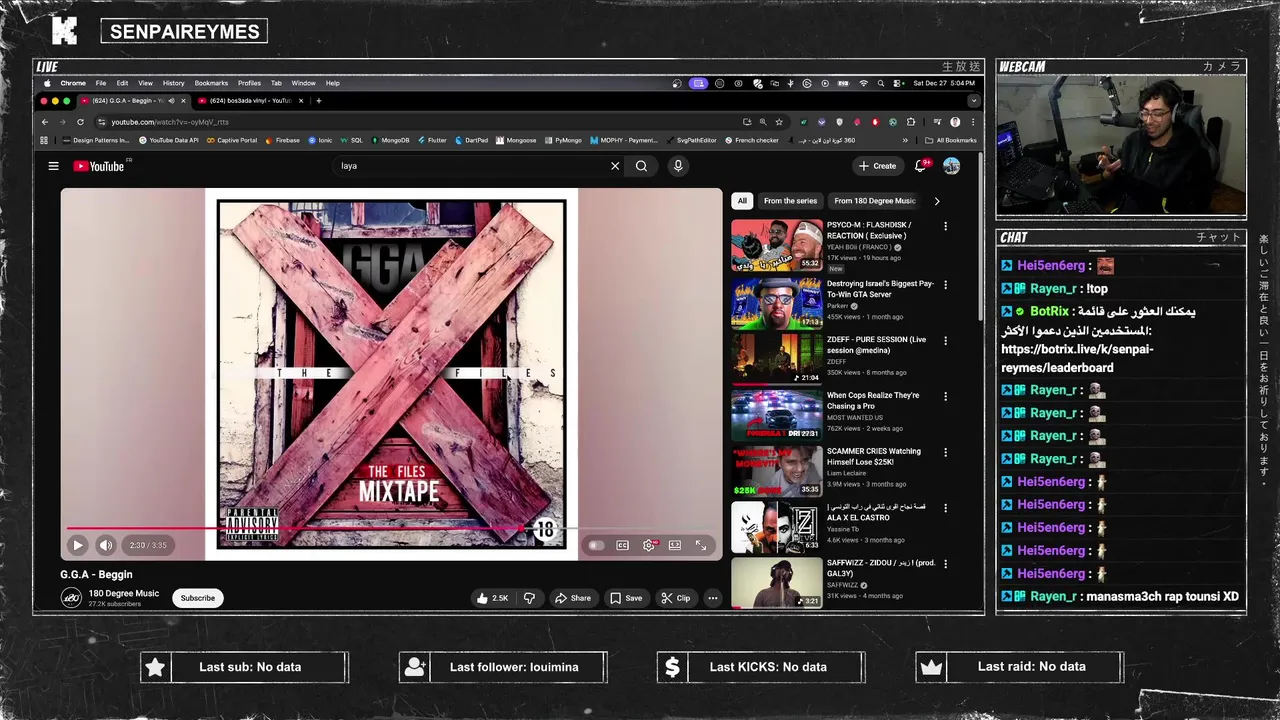Select the All filter chip
Viewport: 1280px width, 720px height.
[742, 201]
